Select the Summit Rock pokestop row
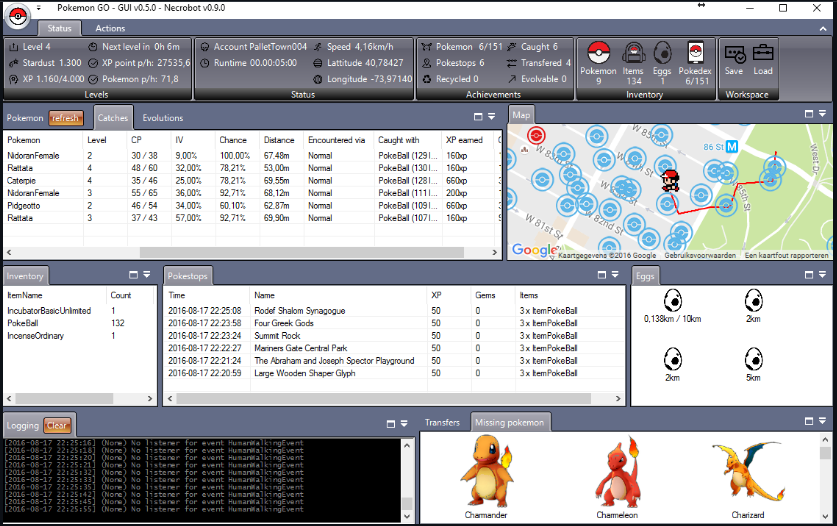 (x=393, y=336)
